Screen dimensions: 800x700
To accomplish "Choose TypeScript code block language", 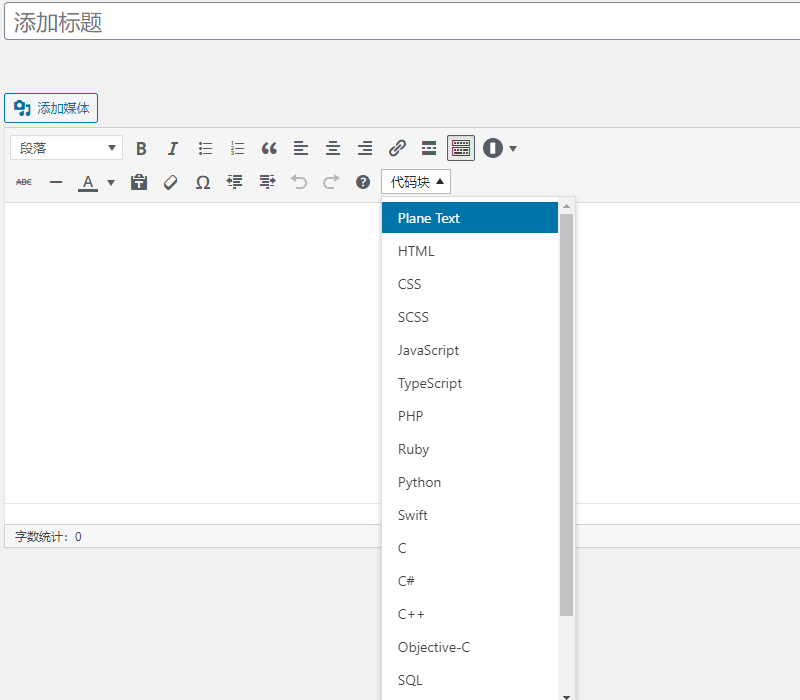I will click(470, 383).
